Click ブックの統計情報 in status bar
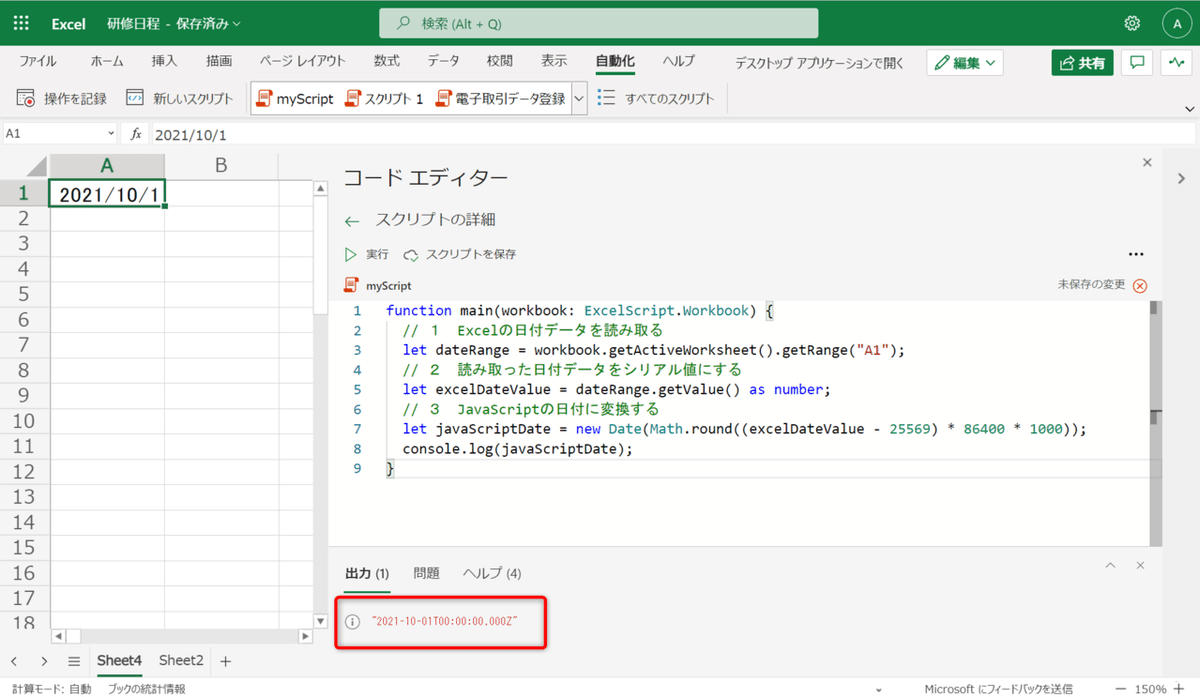This screenshot has height=697, width=1200. (x=146, y=688)
